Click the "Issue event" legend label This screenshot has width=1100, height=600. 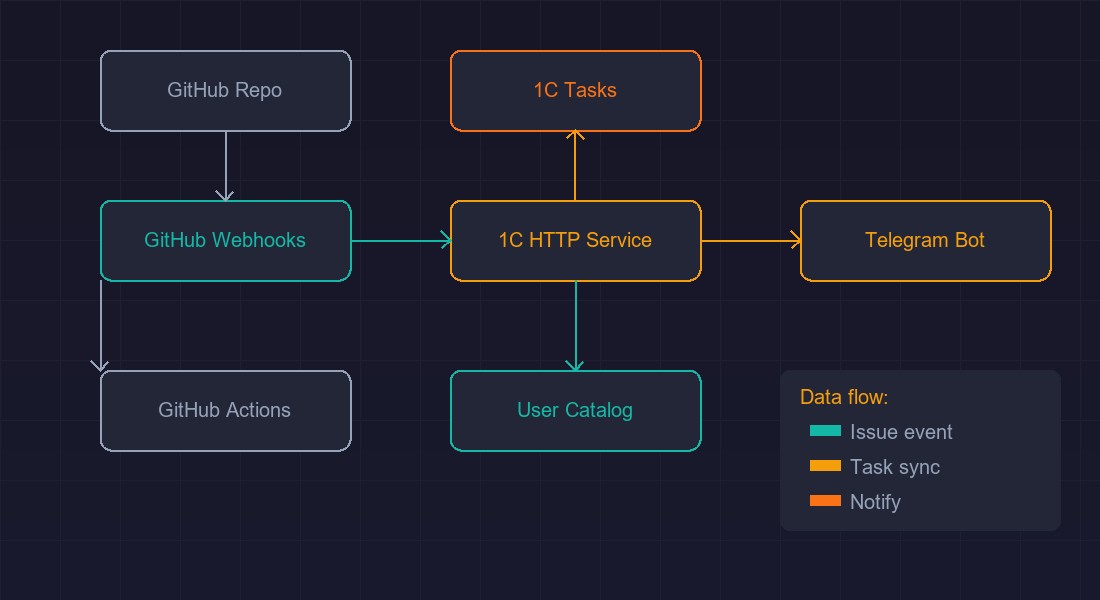pos(901,432)
